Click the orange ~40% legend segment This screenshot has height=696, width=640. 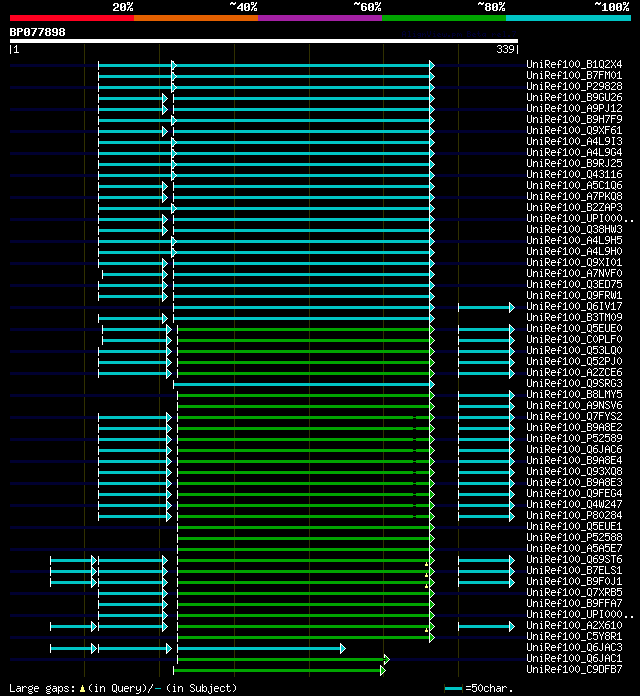click(196, 18)
